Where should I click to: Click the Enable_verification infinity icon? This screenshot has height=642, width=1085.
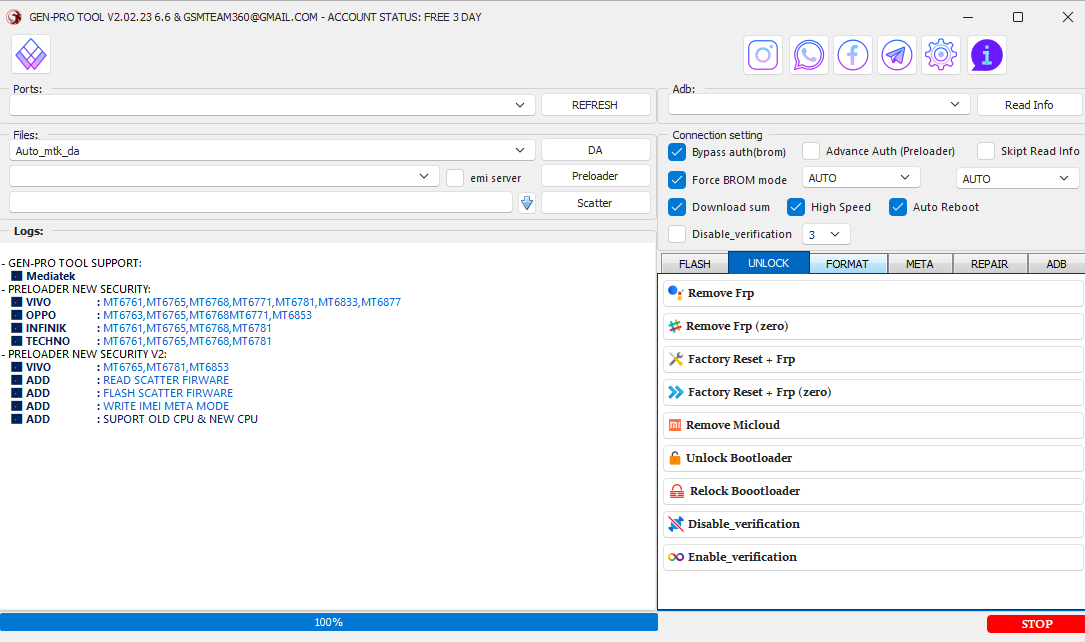click(x=675, y=557)
